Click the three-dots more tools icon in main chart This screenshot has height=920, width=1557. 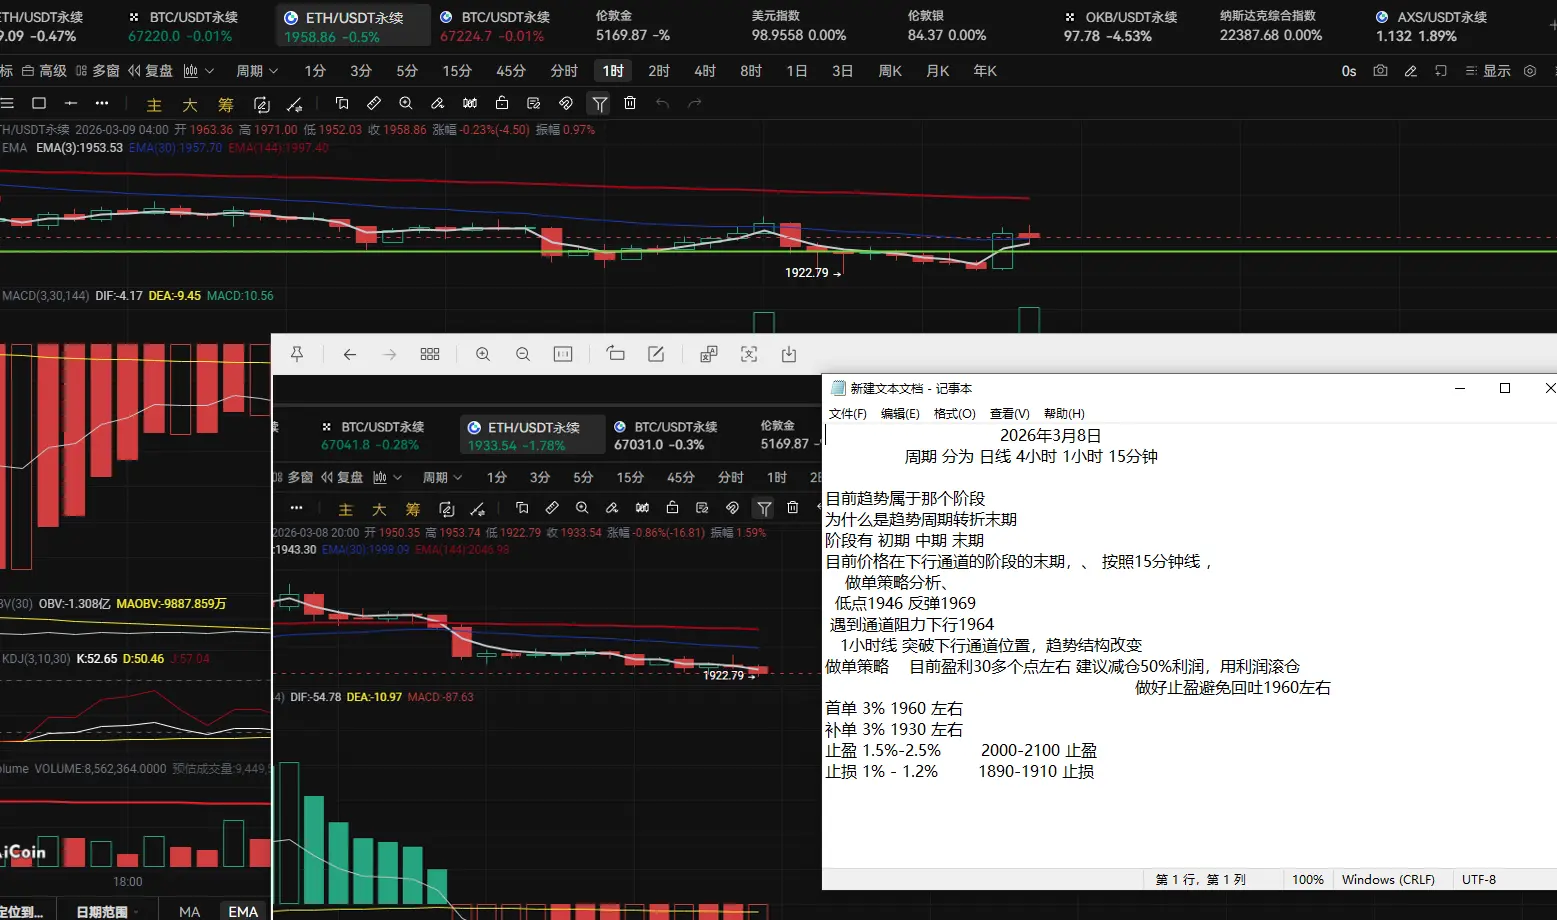click(x=102, y=103)
